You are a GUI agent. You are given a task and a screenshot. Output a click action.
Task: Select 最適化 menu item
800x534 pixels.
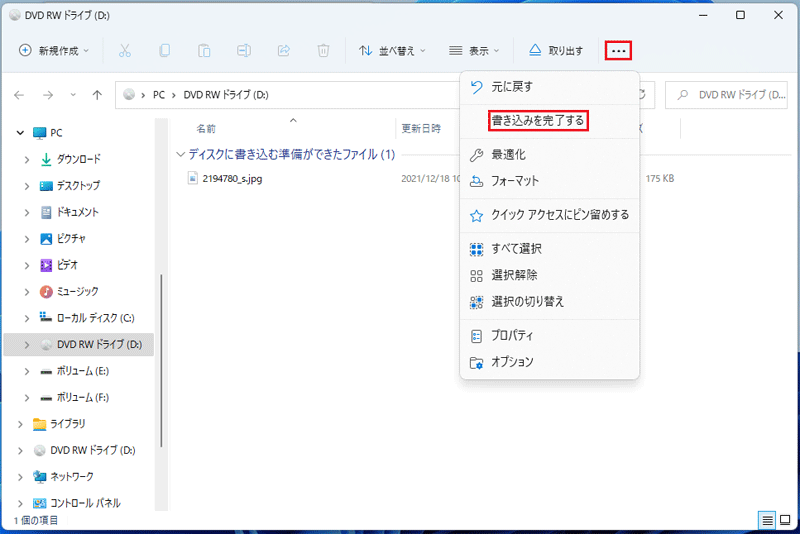coord(549,155)
